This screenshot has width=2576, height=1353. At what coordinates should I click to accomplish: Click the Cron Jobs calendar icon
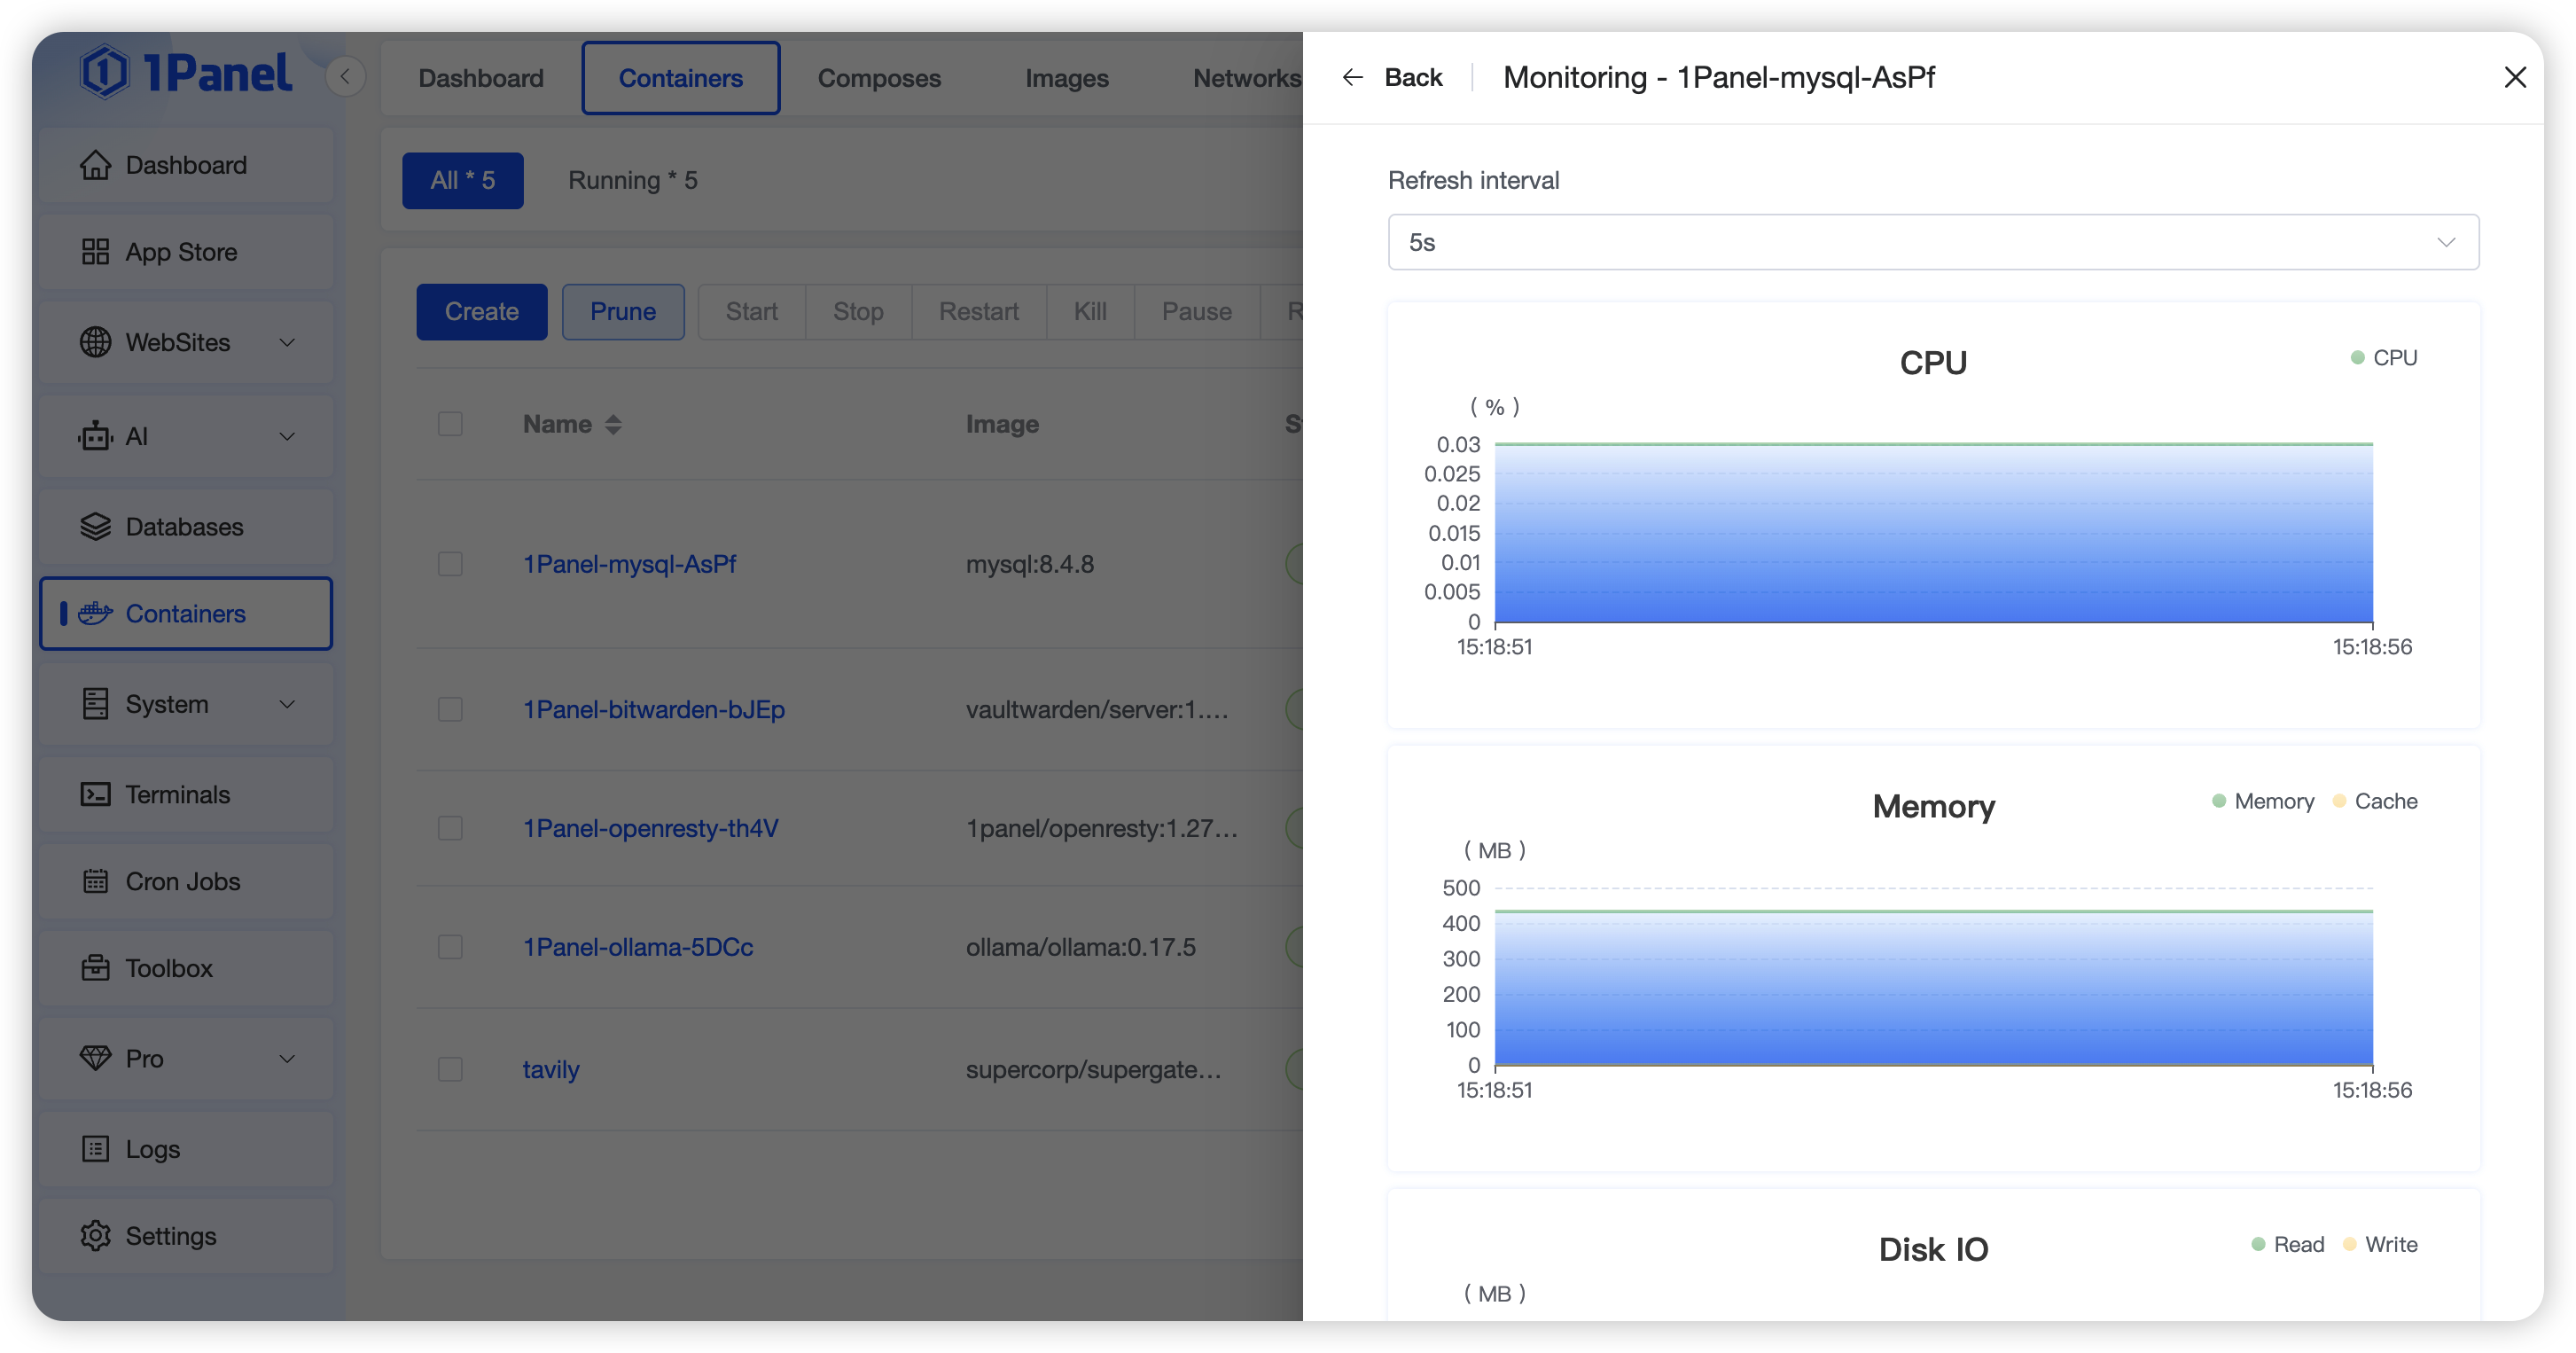point(95,882)
